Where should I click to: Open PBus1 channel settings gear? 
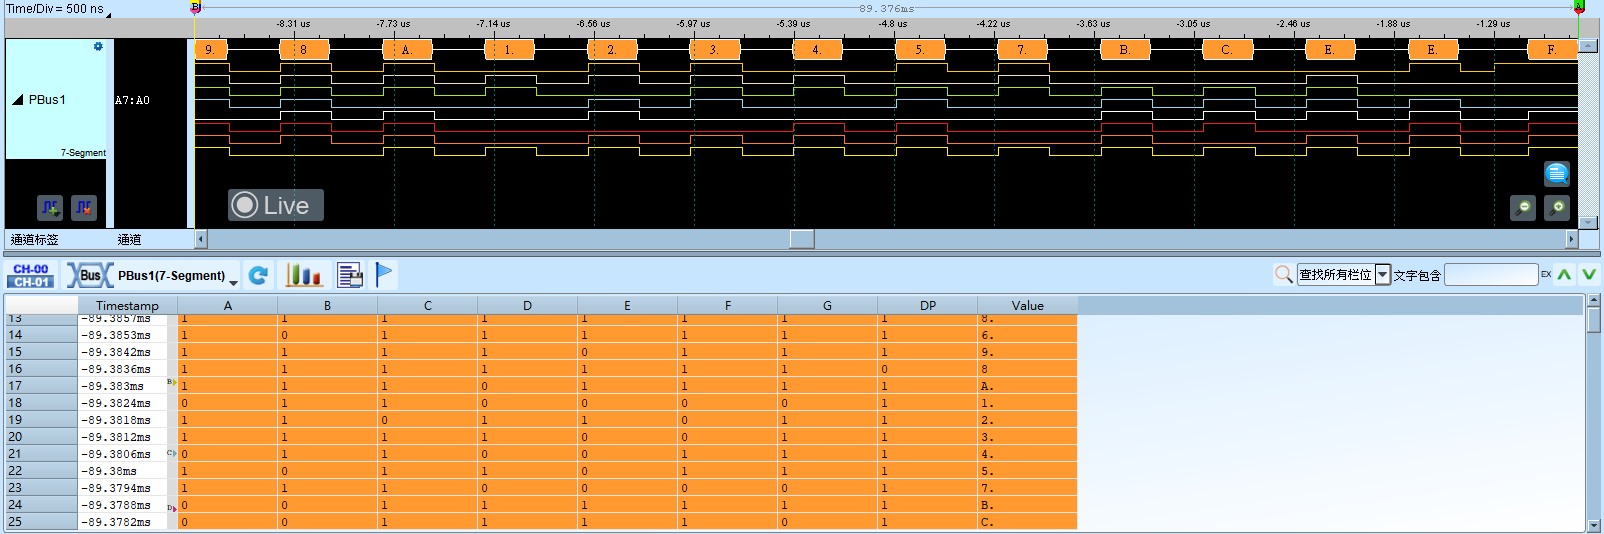[x=98, y=47]
